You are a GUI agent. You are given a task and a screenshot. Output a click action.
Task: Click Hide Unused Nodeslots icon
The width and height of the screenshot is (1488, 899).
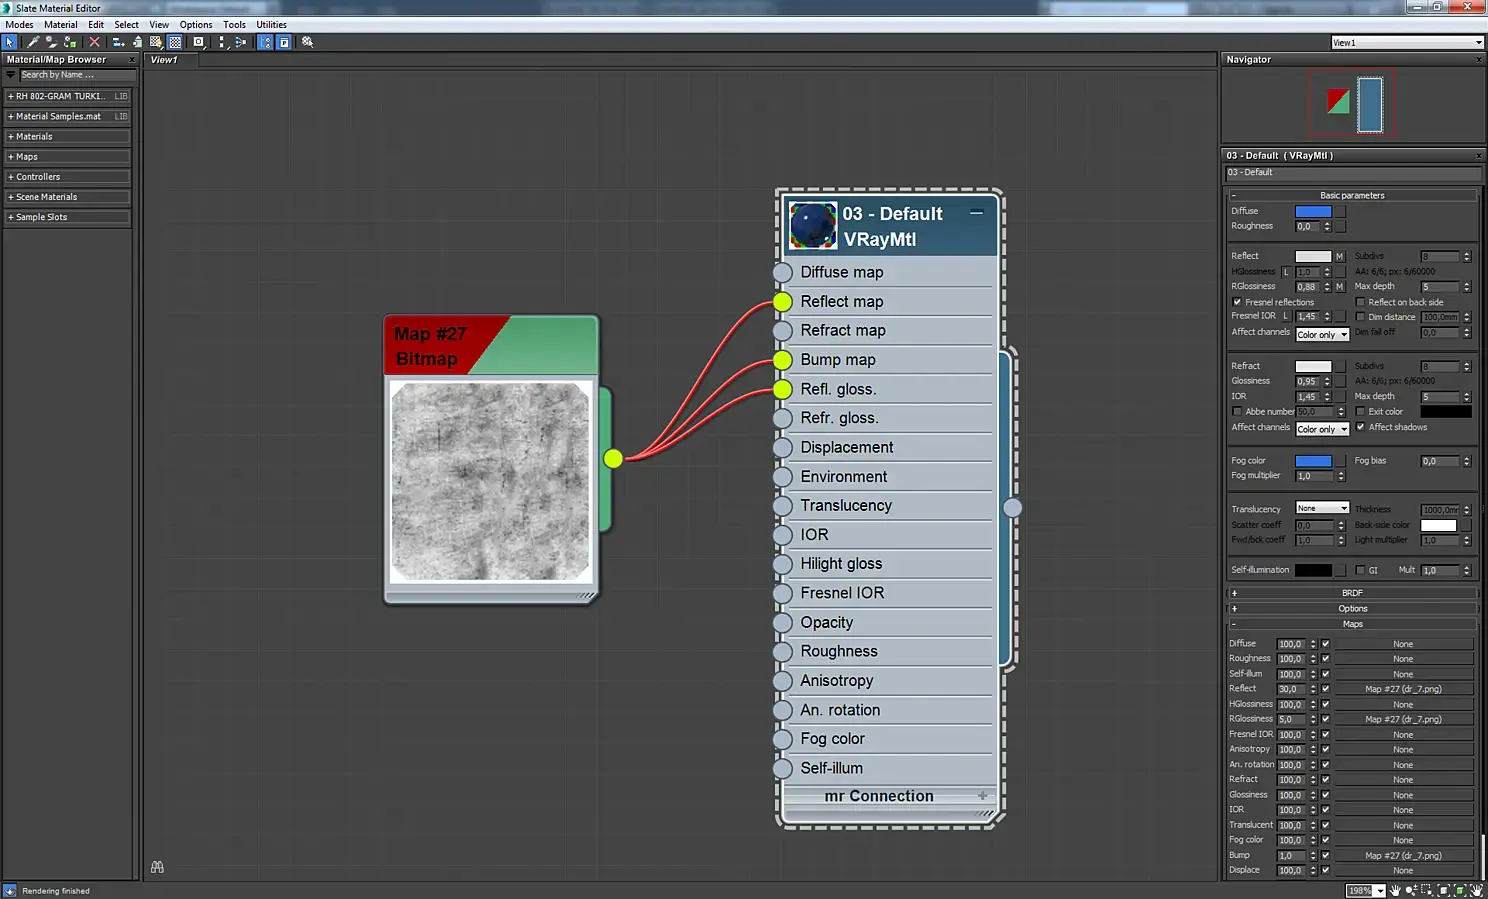pos(137,42)
